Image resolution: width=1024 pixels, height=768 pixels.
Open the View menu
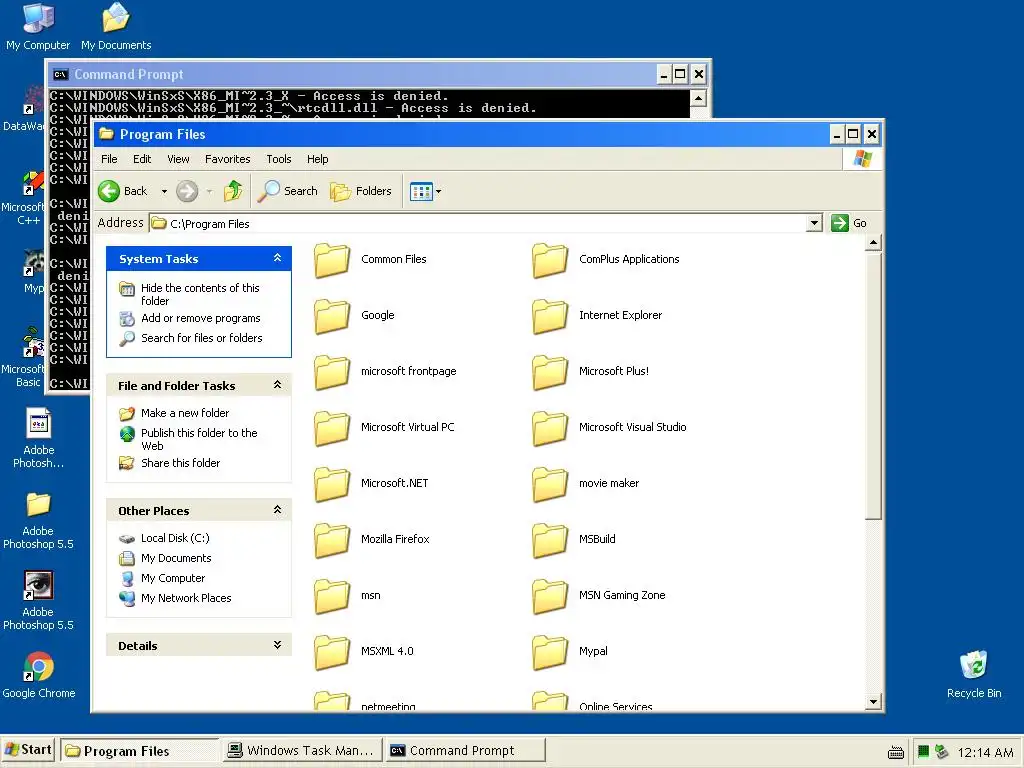coord(178,159)
